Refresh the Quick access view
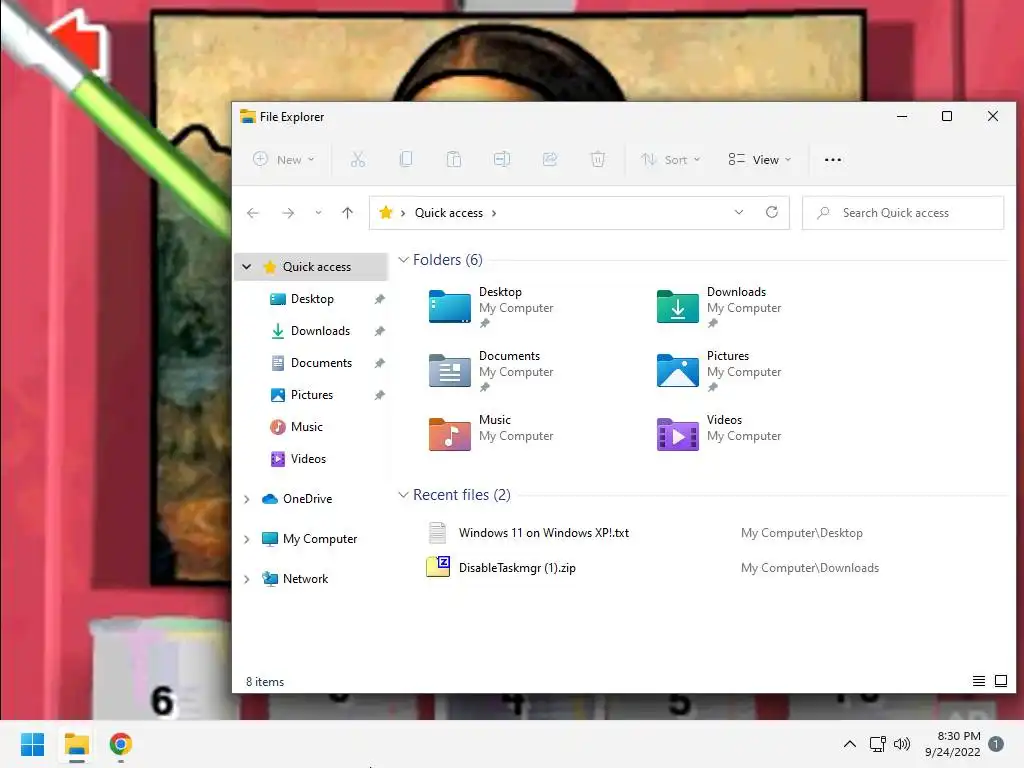1024x768 pixels. [772, 212]
